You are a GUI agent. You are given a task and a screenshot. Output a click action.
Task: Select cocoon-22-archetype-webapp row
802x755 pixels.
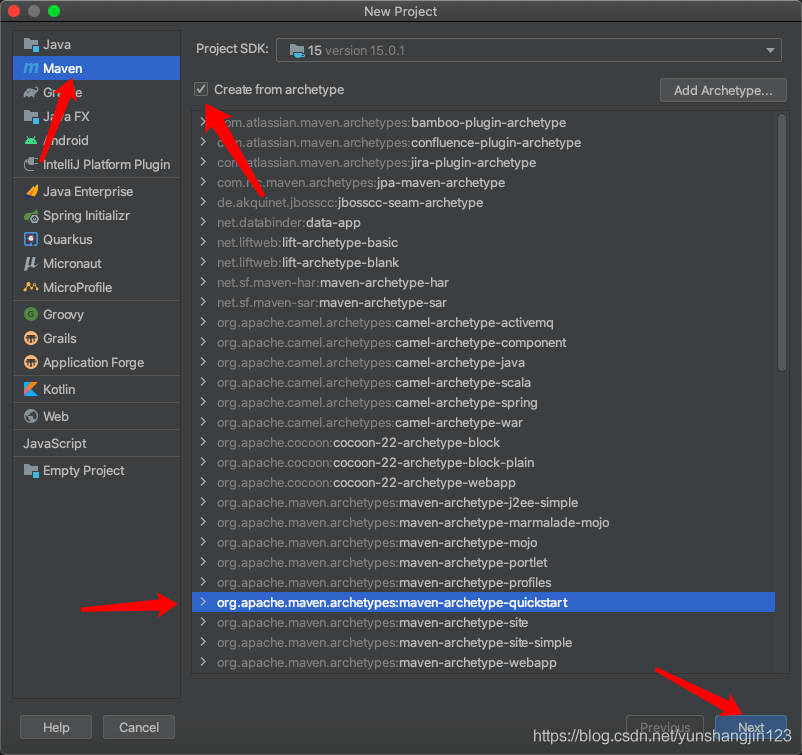tap(483, 482)
